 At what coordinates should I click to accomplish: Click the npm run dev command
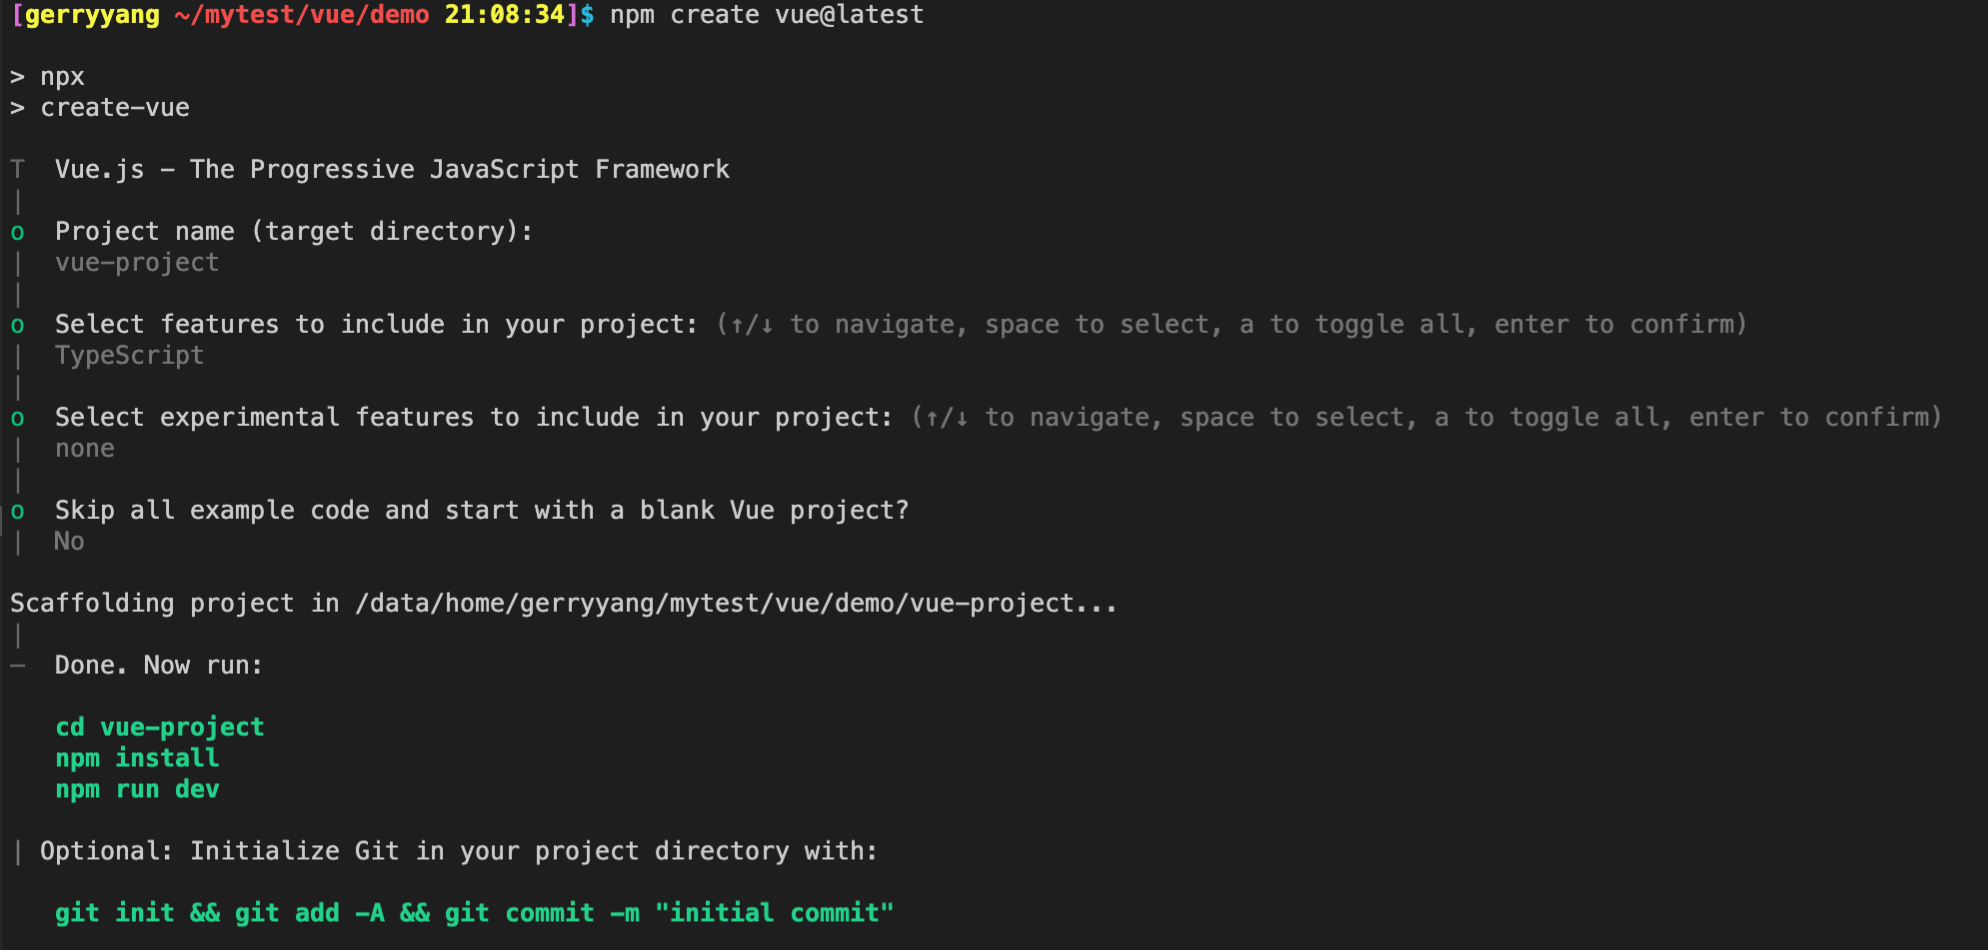[137, 790]
